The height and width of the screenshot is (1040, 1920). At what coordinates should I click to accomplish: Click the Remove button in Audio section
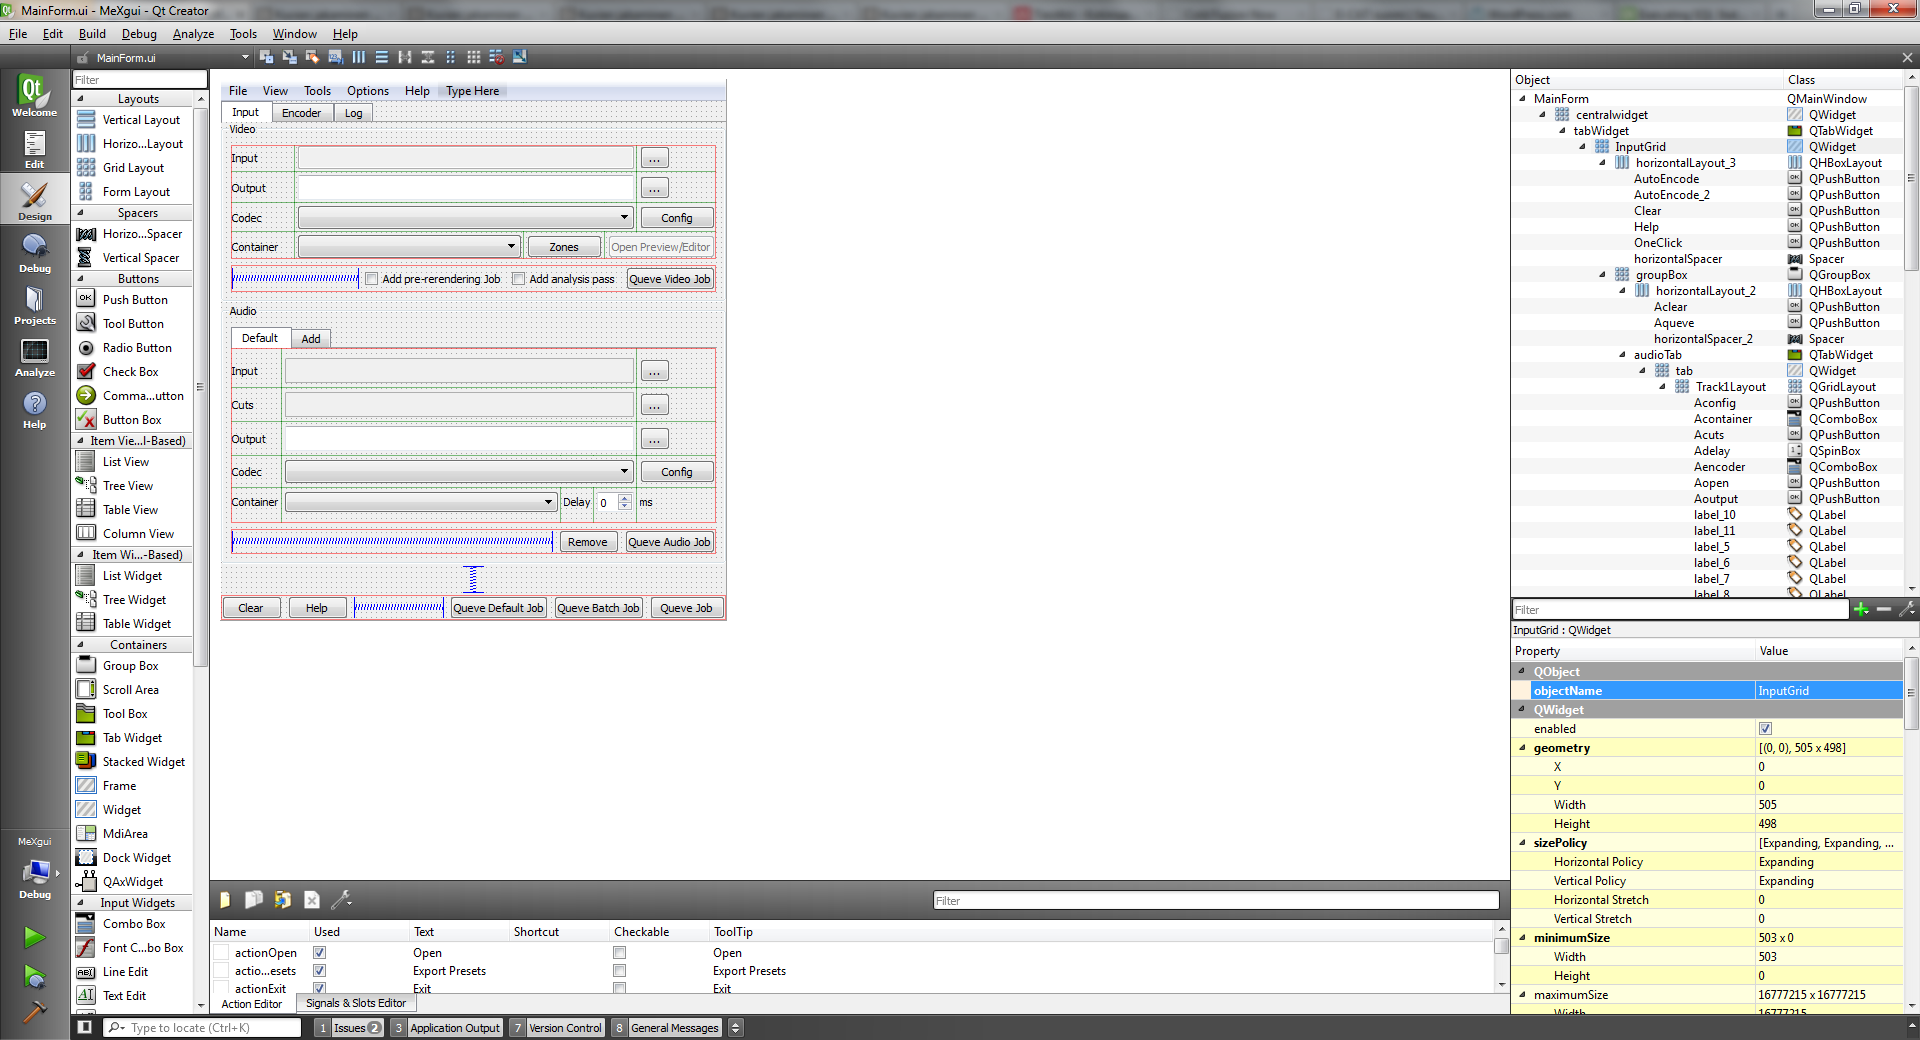(x=588, y=542)
